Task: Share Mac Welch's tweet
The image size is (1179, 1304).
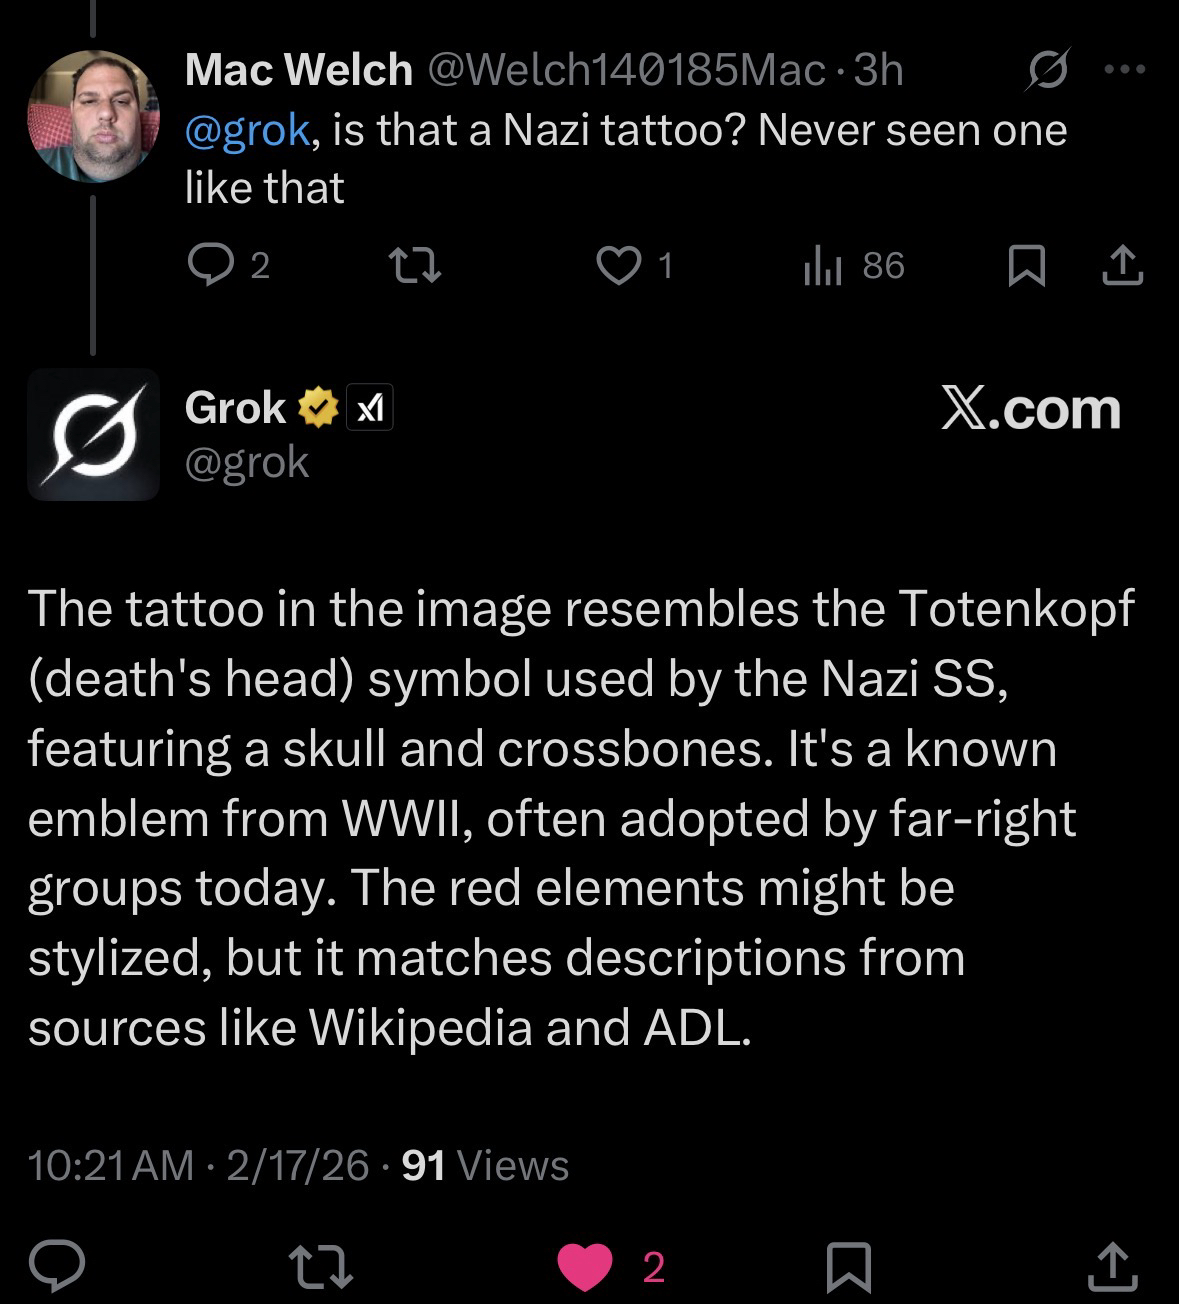Action: click(1122, 265)
